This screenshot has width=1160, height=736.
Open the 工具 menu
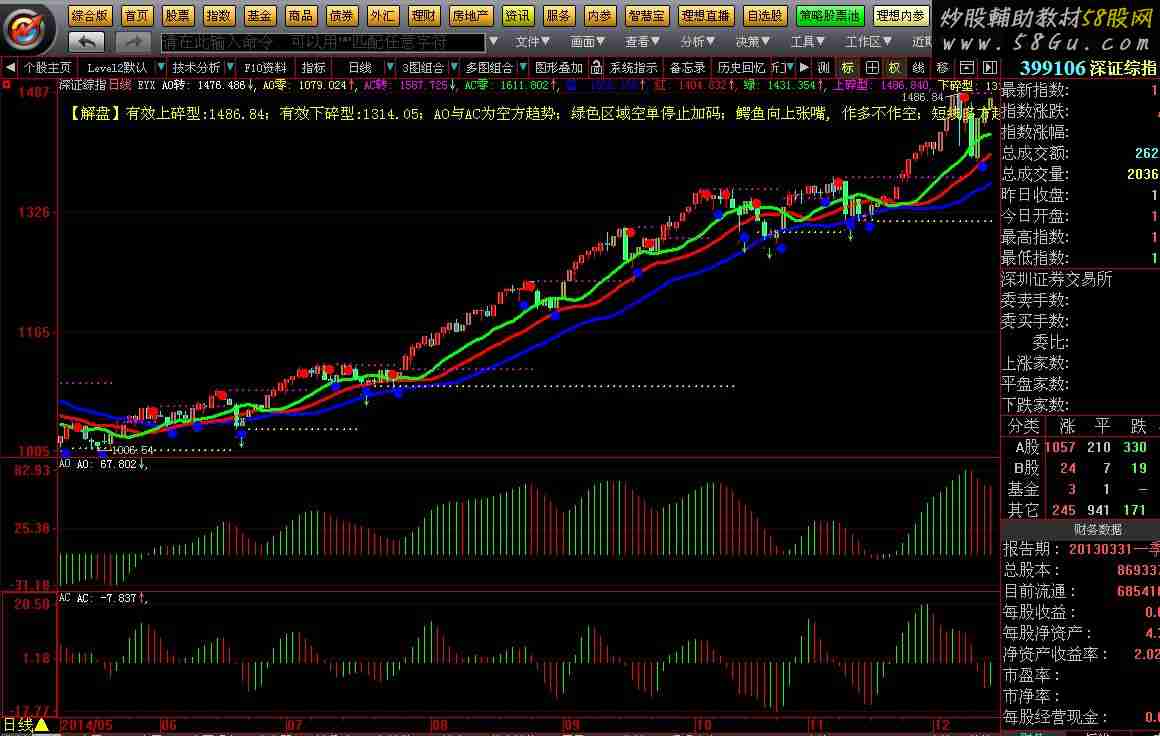pos(807,42)
